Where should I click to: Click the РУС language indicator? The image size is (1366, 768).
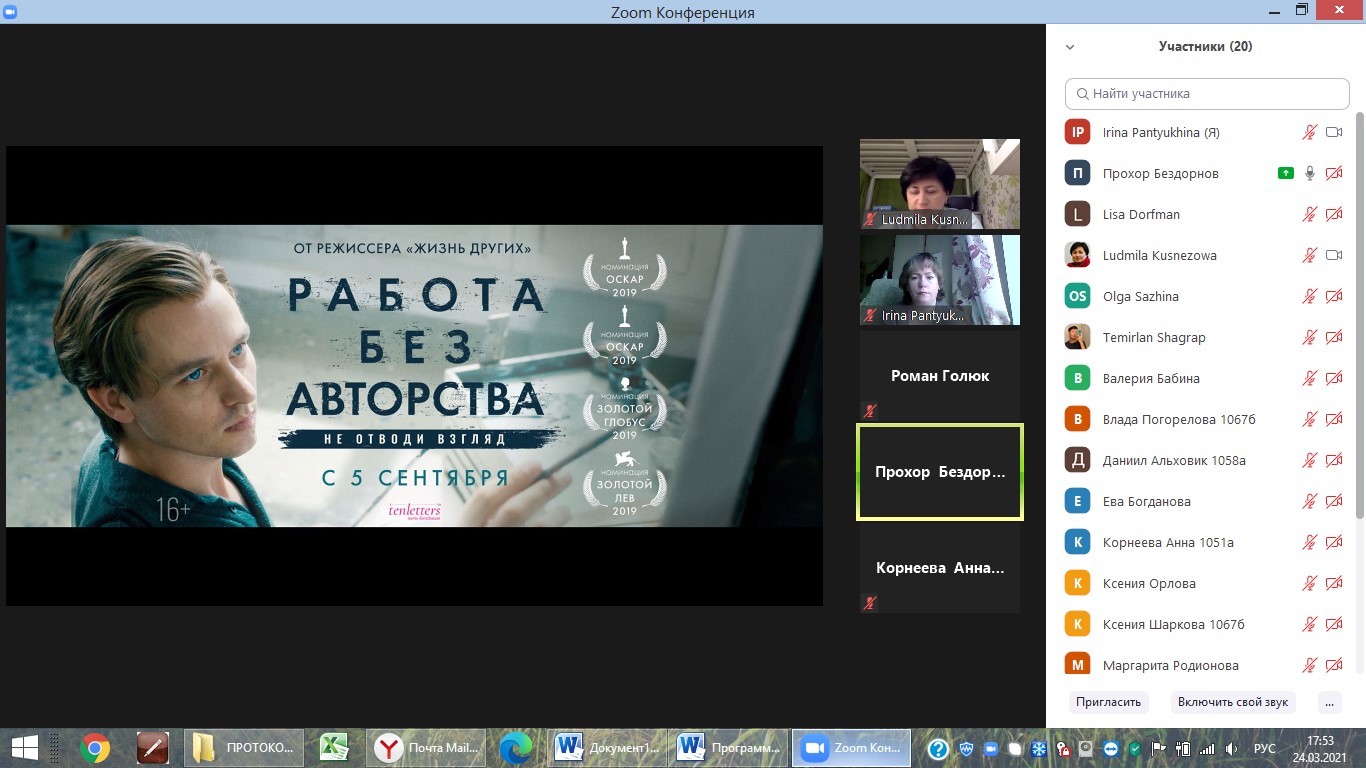1265,748
